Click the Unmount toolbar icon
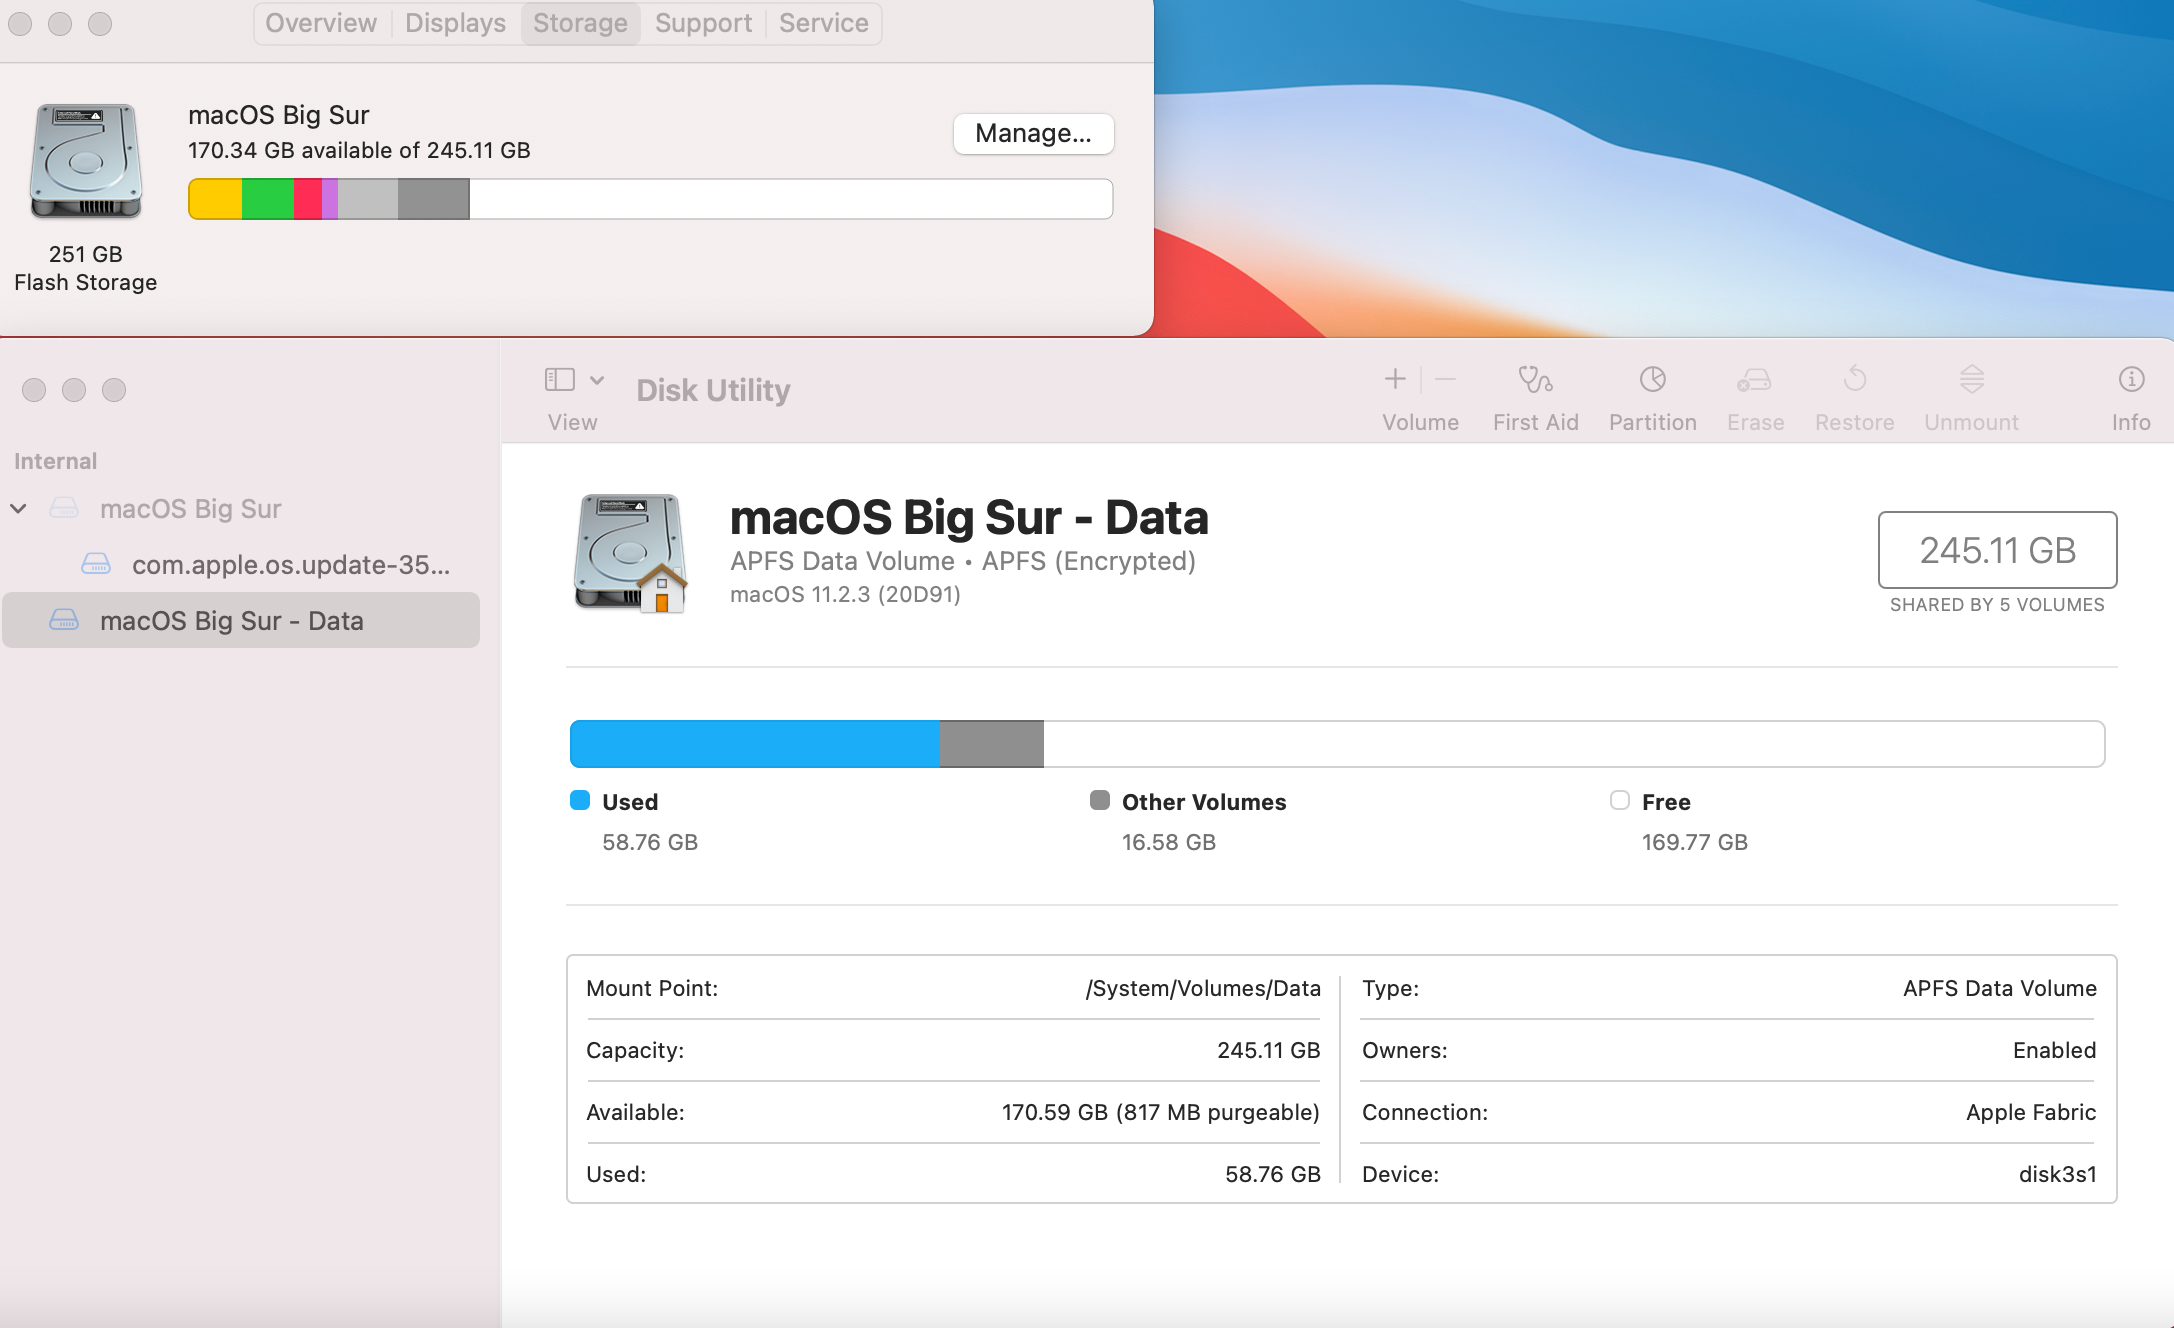The image size is (2174, 1328). coord(1971,380)
